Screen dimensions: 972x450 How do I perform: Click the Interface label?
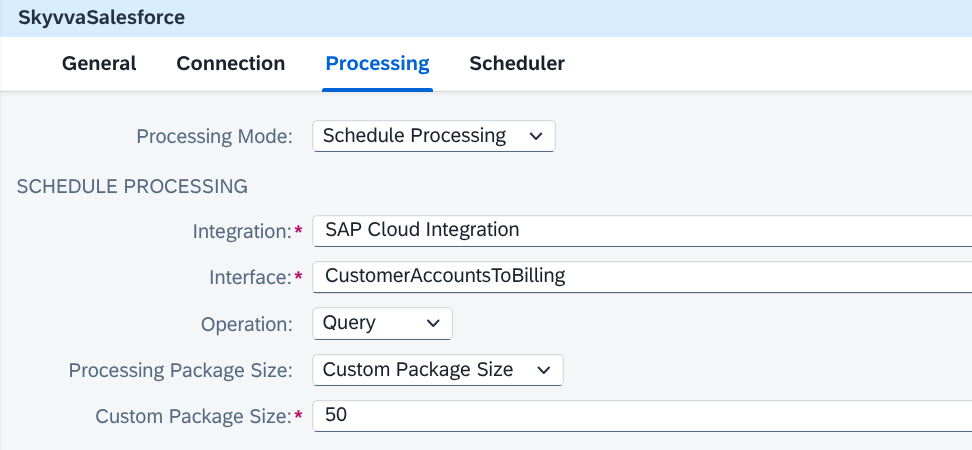(250, 278)
